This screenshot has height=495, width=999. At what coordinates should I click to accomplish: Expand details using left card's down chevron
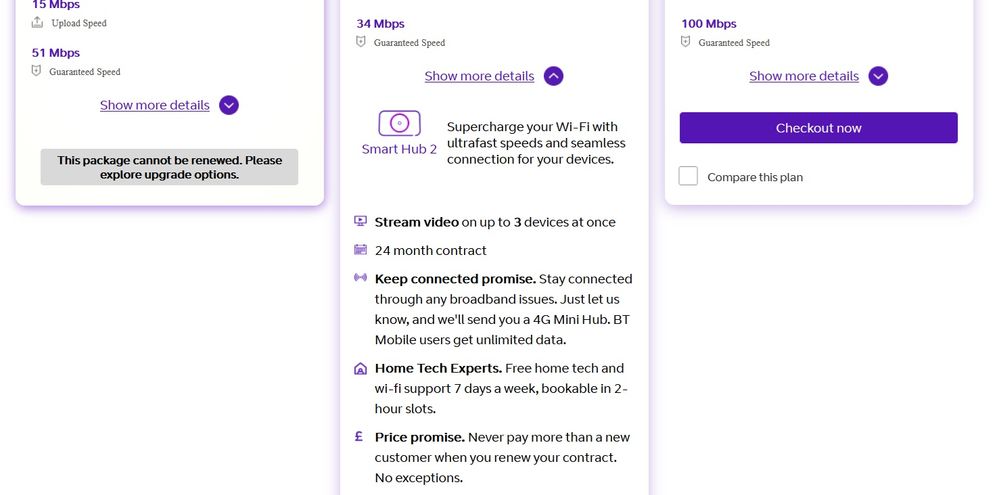229,105
